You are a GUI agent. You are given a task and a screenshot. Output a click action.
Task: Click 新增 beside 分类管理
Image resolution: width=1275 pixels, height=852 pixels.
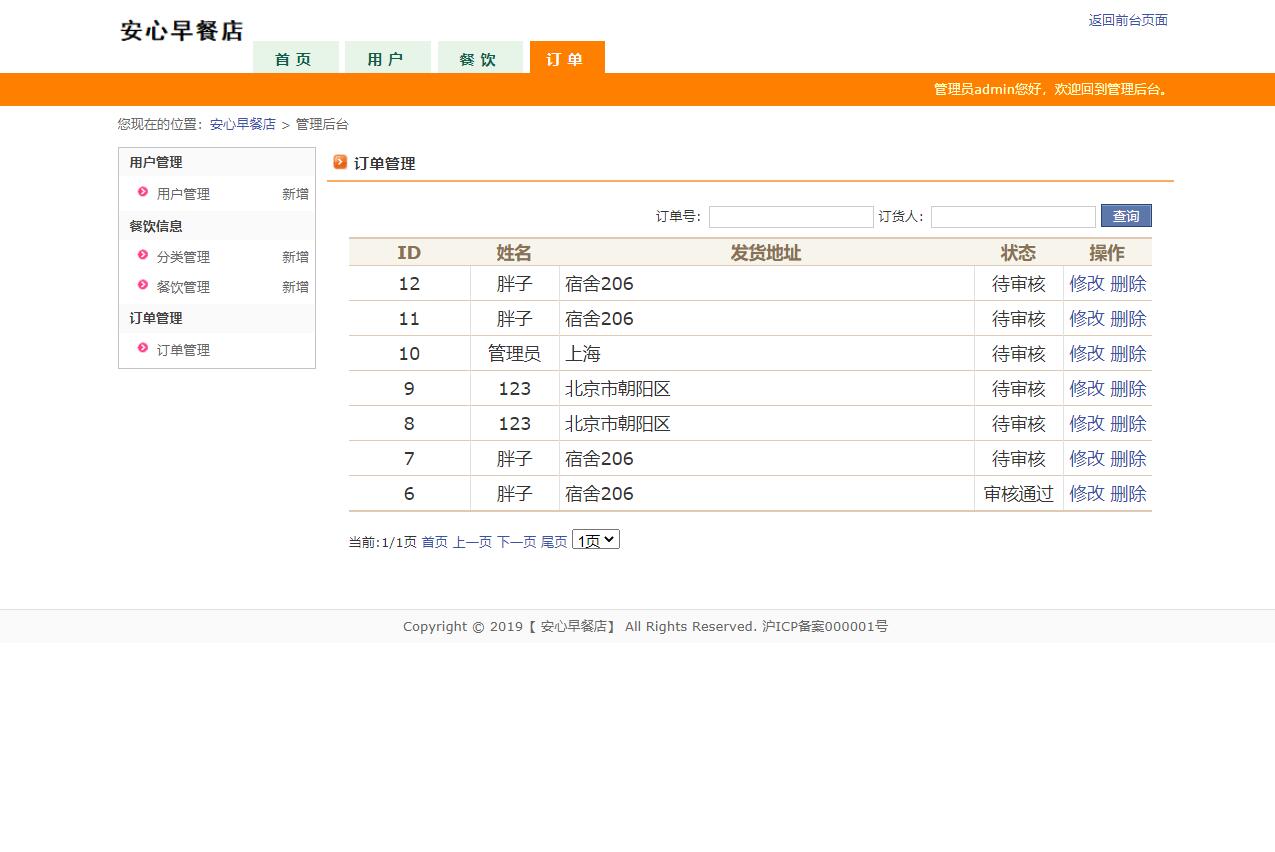coord(295,256)
